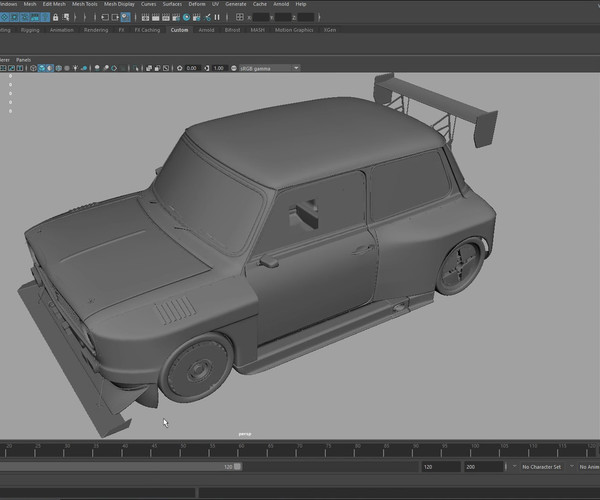Image resolution: width=600 pixels, height=500 pixels.
Task: Click the X coordinate input field
Action: (x=261, y=17)
